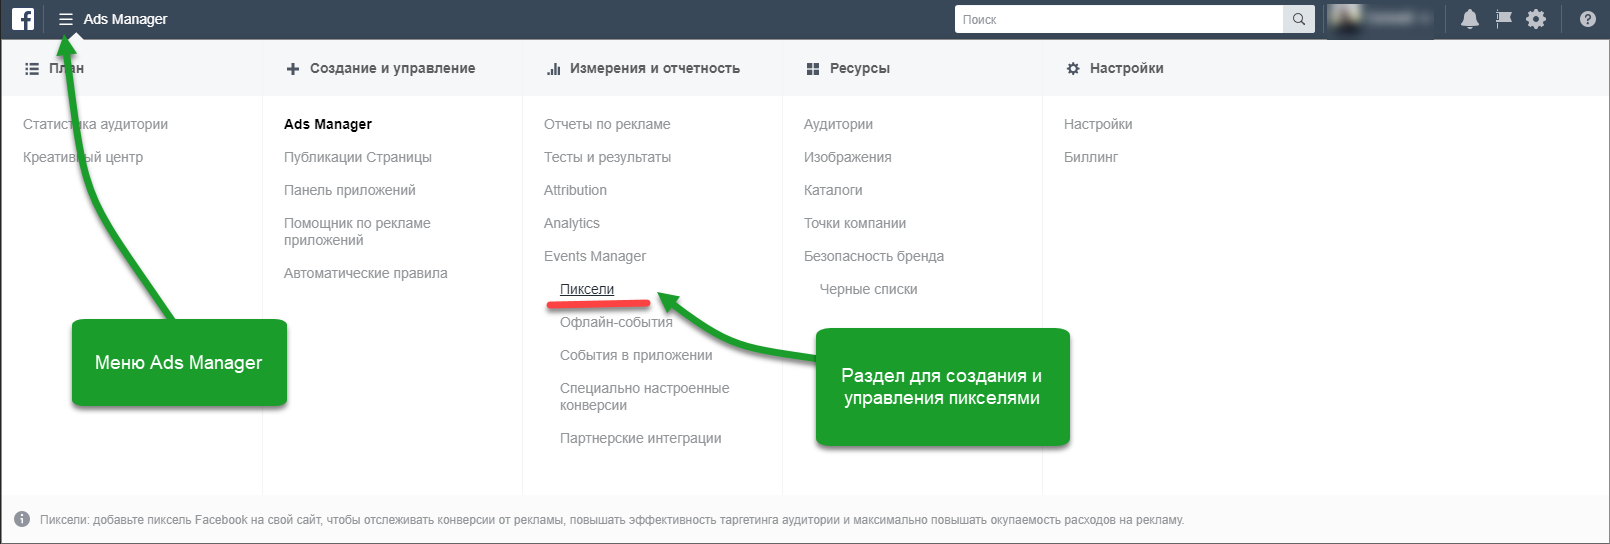This screenshot has width=1610, height=544.
Task: Open Тесты и результаты
Action: pyautogui.click(x=607, y=157)
